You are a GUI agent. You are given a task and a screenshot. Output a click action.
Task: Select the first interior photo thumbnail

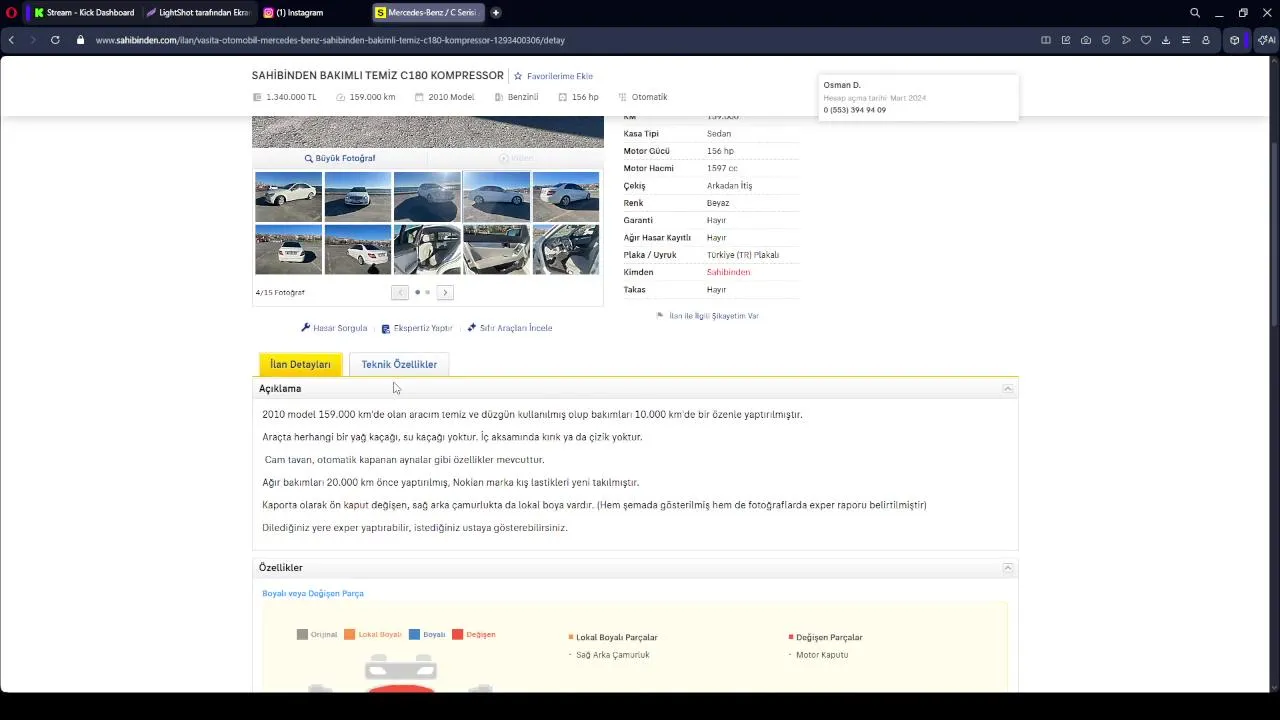click(427, 249)
